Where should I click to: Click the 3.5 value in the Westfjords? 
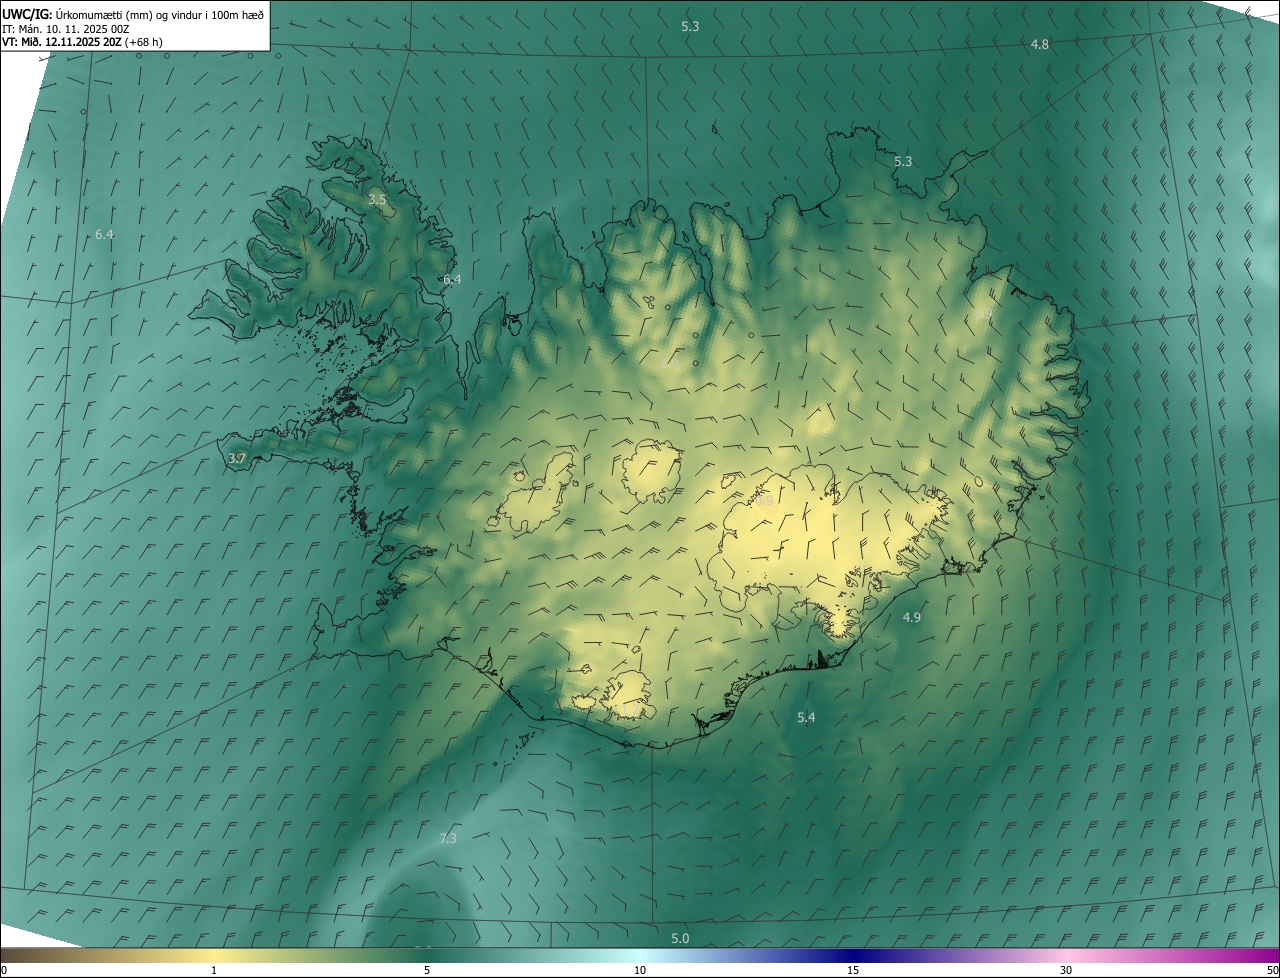pyautogui.click(x=377, y=200)
